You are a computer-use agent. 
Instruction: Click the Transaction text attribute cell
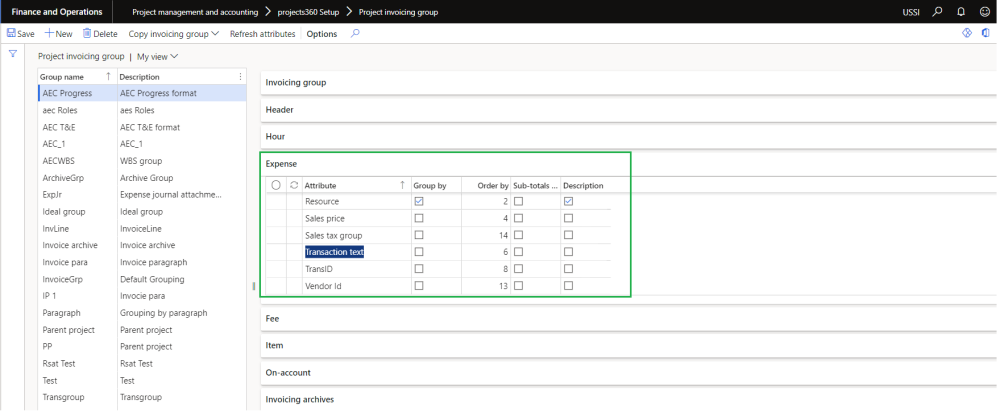(357, 252)
